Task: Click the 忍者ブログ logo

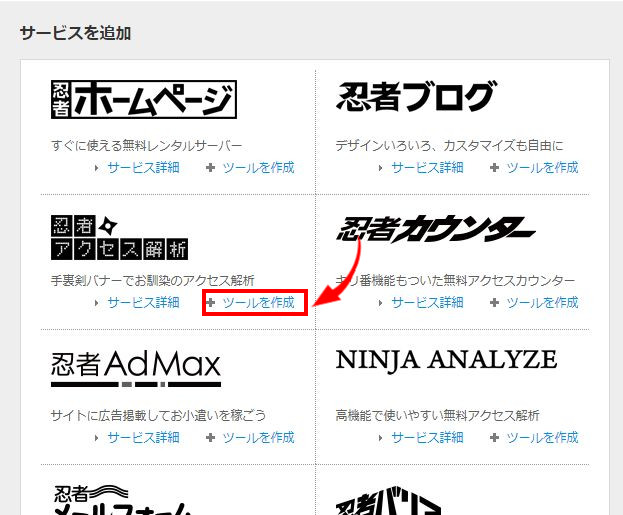Action: (416, 97)
